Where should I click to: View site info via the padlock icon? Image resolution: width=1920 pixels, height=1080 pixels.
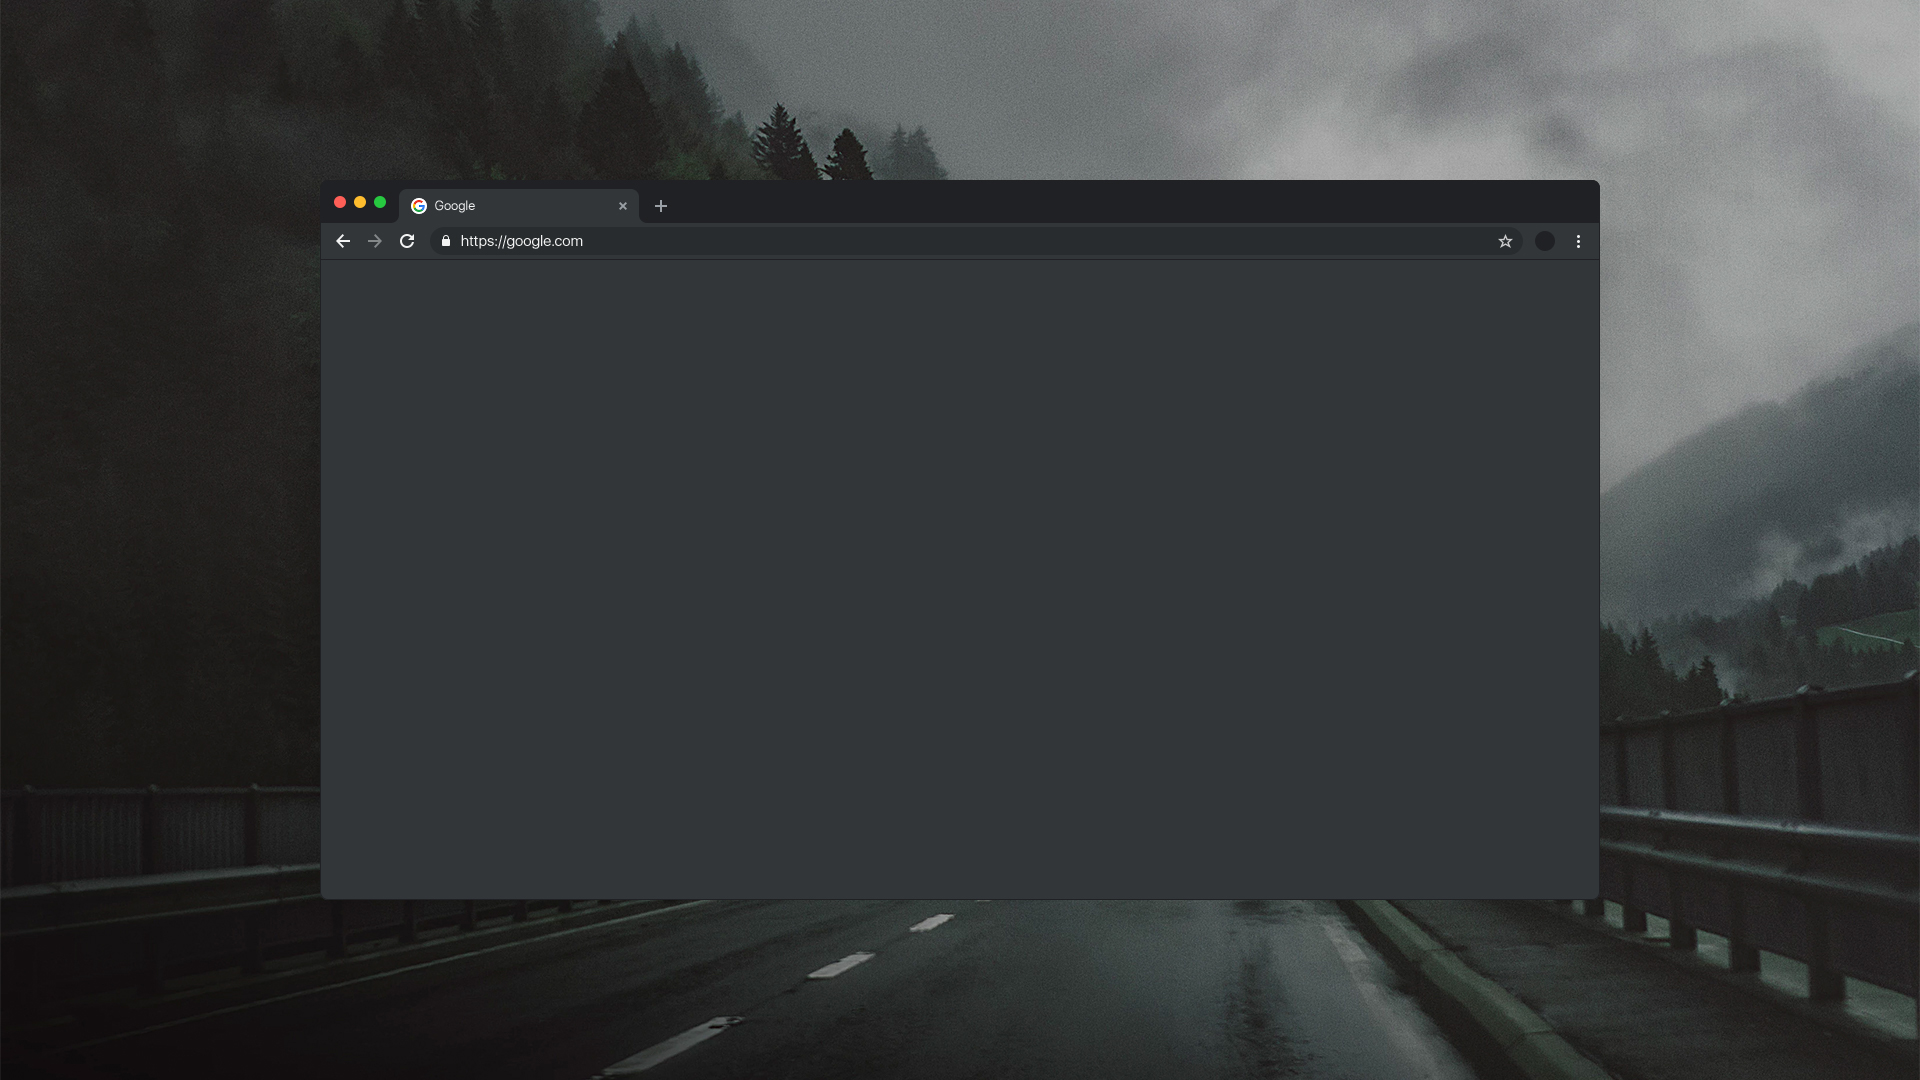click(446, 241)
